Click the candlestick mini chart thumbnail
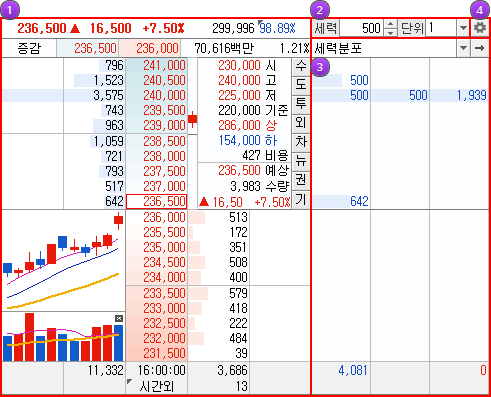 point(63,261)
